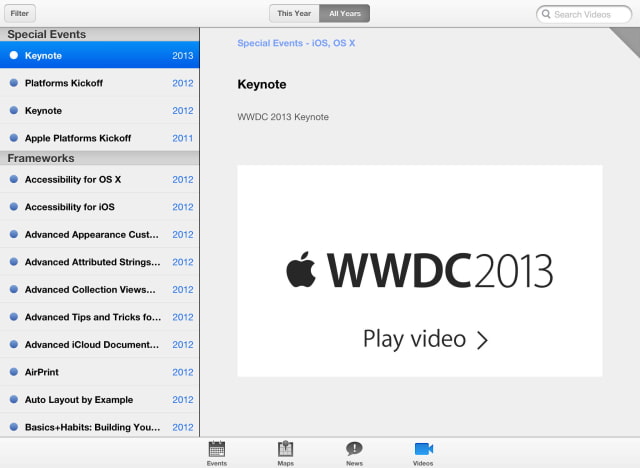This screenshot has height=468, width=640.
Task: Click blue dot beside Platforms Kickoff
Action: 14,83
